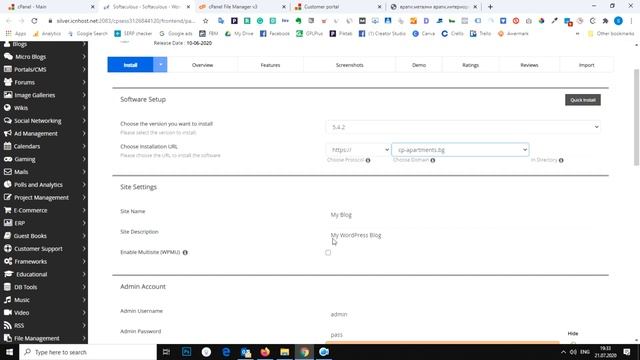The width and height of the screenshot is (640, 360).
Task: Open the DB Tools icon
Action: (x=7, y=287)
